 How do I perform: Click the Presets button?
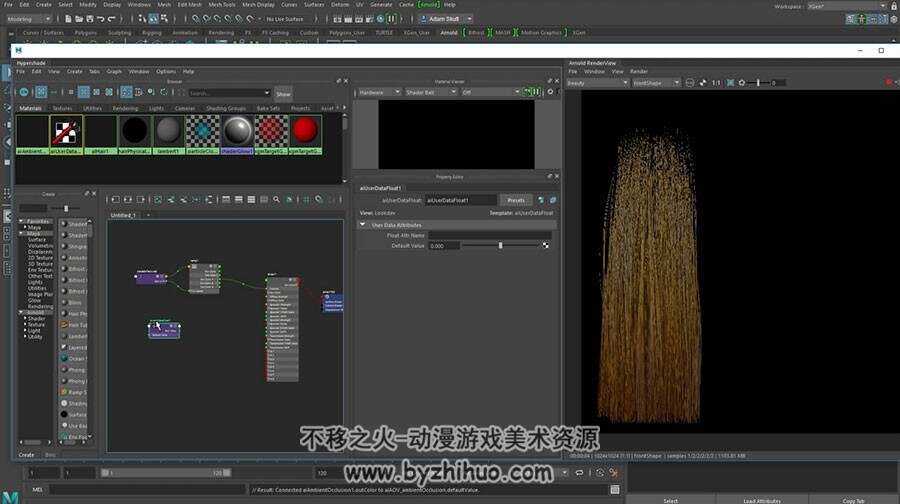click(516, 200)
